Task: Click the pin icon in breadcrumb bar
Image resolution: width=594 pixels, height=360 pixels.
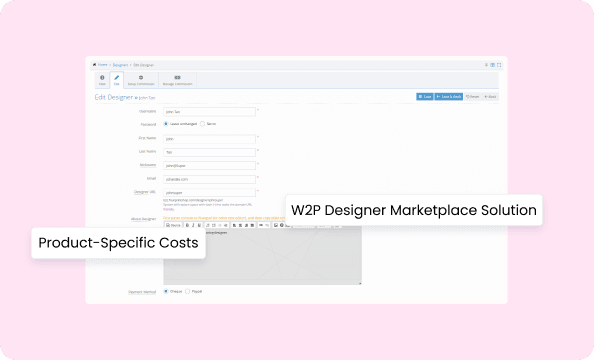Action: (486, 65)
